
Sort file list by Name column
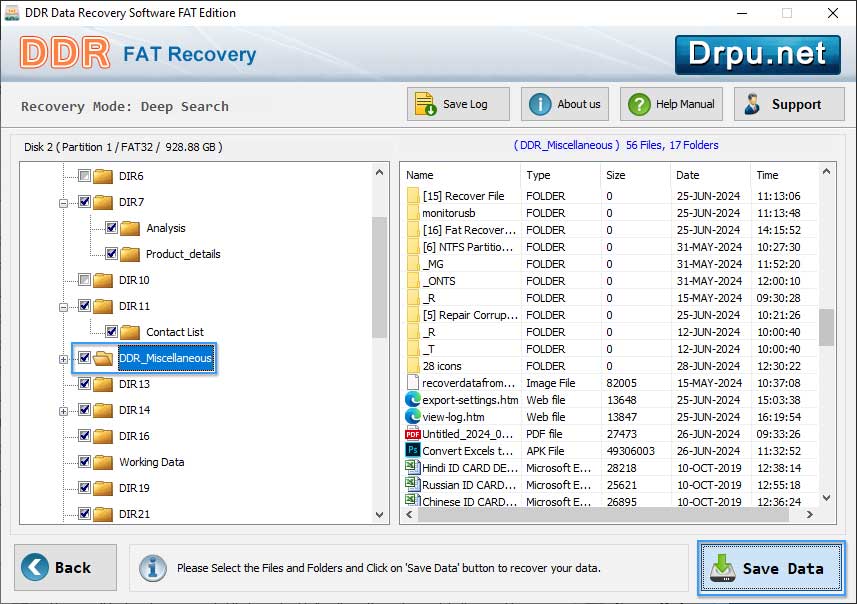[460, 175]
